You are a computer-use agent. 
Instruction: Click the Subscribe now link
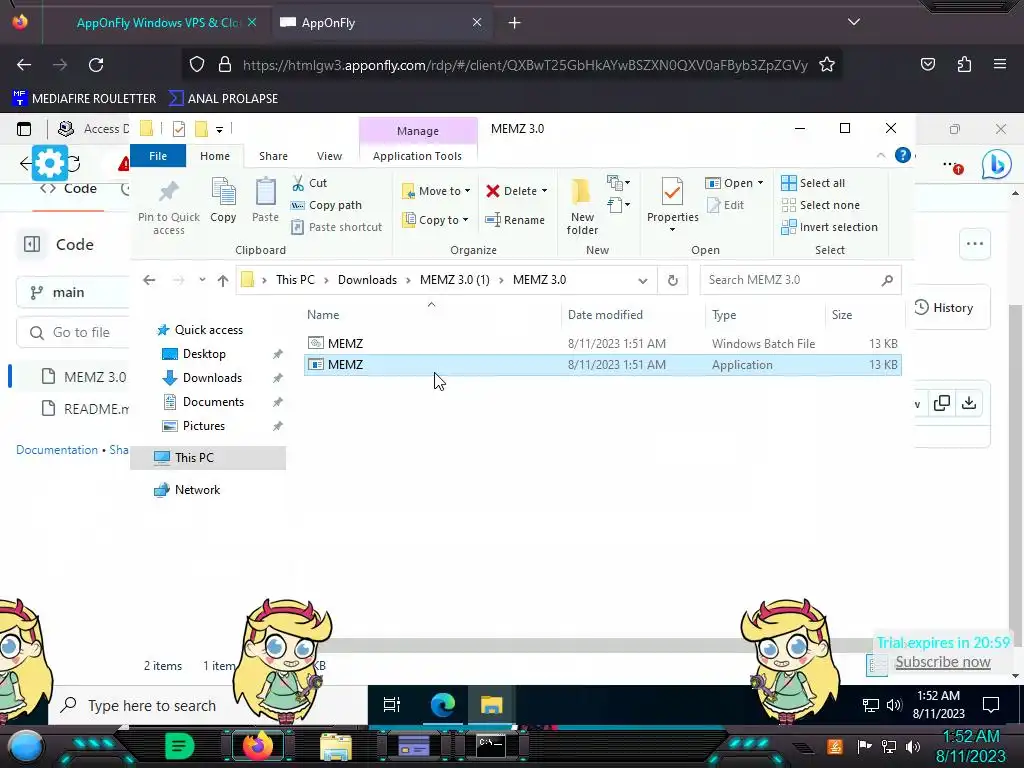tap(942, 662)
